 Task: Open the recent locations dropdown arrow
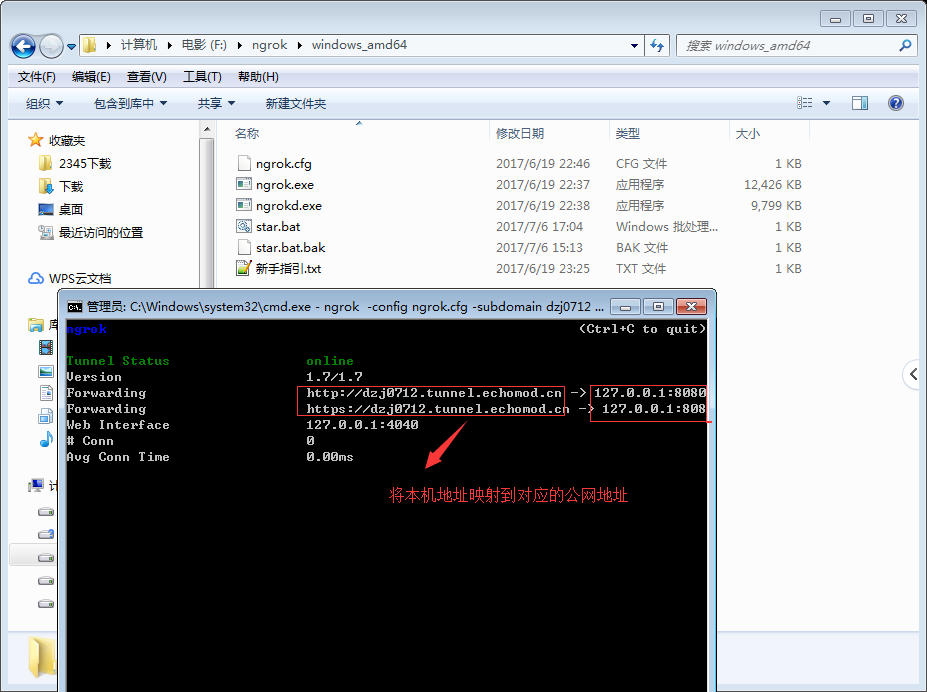[x=72, y=46]
